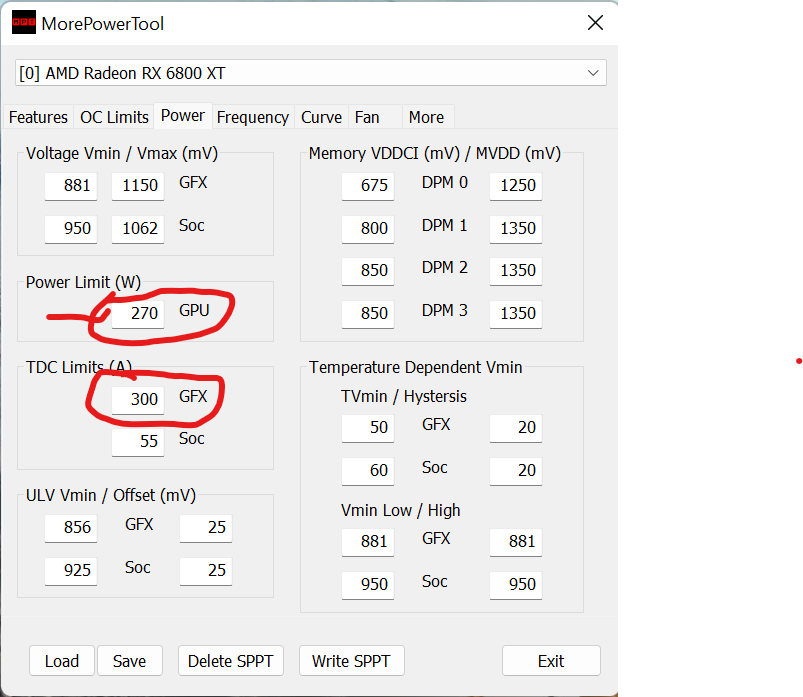803x697 pixels.
Task: Switch to the OC Limits tab
Action: 114,117
